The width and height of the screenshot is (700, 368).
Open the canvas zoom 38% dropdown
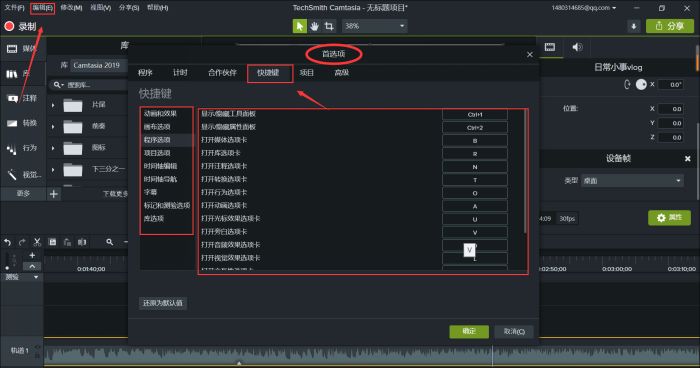(375, 26)
